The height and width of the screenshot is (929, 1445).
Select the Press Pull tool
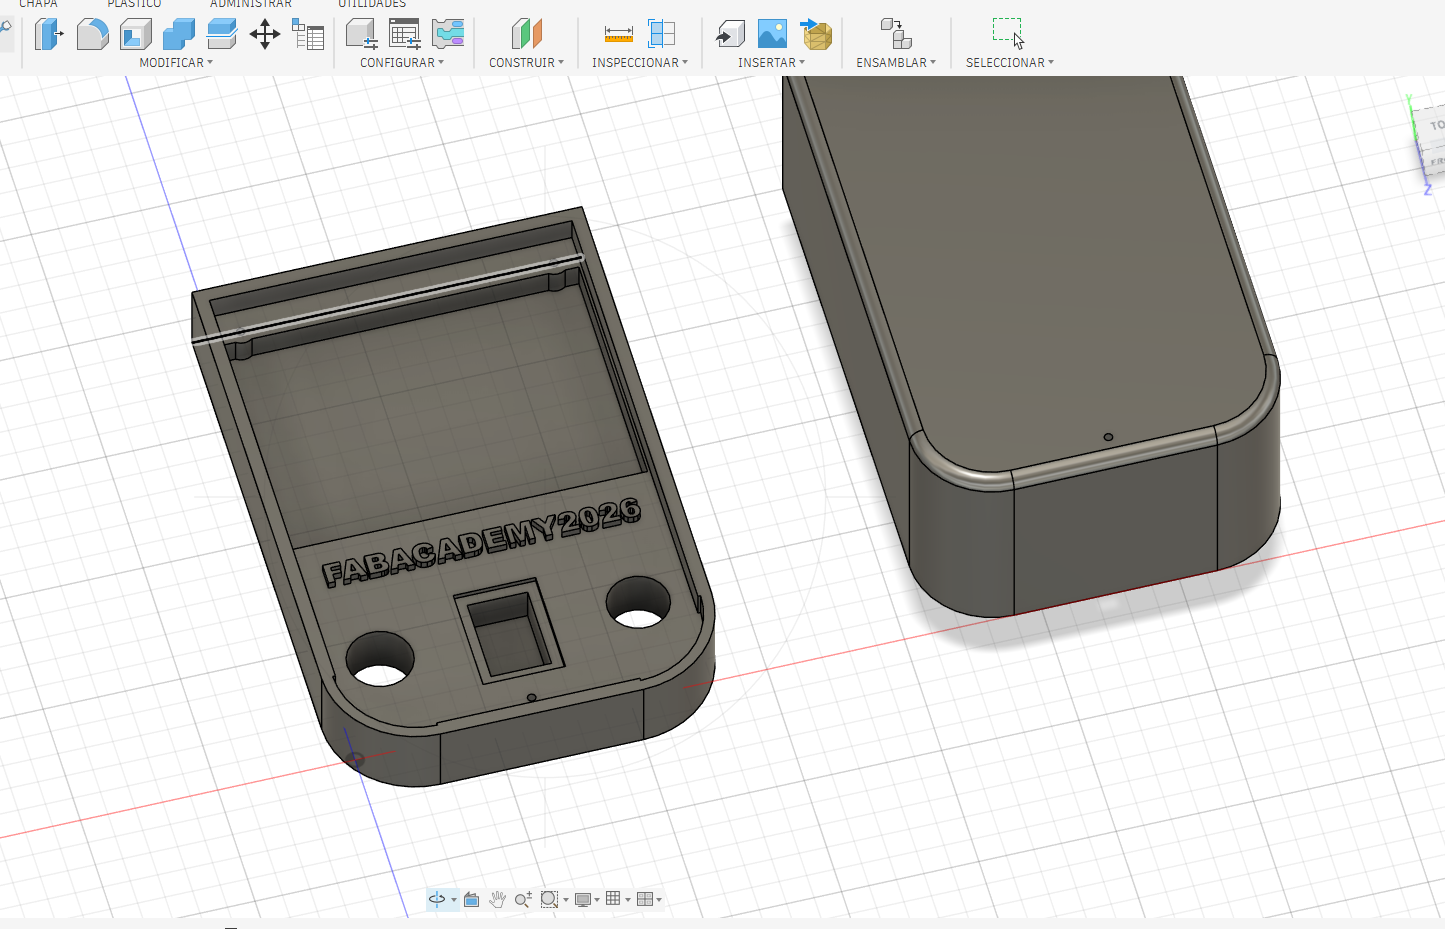click(48, 34)
